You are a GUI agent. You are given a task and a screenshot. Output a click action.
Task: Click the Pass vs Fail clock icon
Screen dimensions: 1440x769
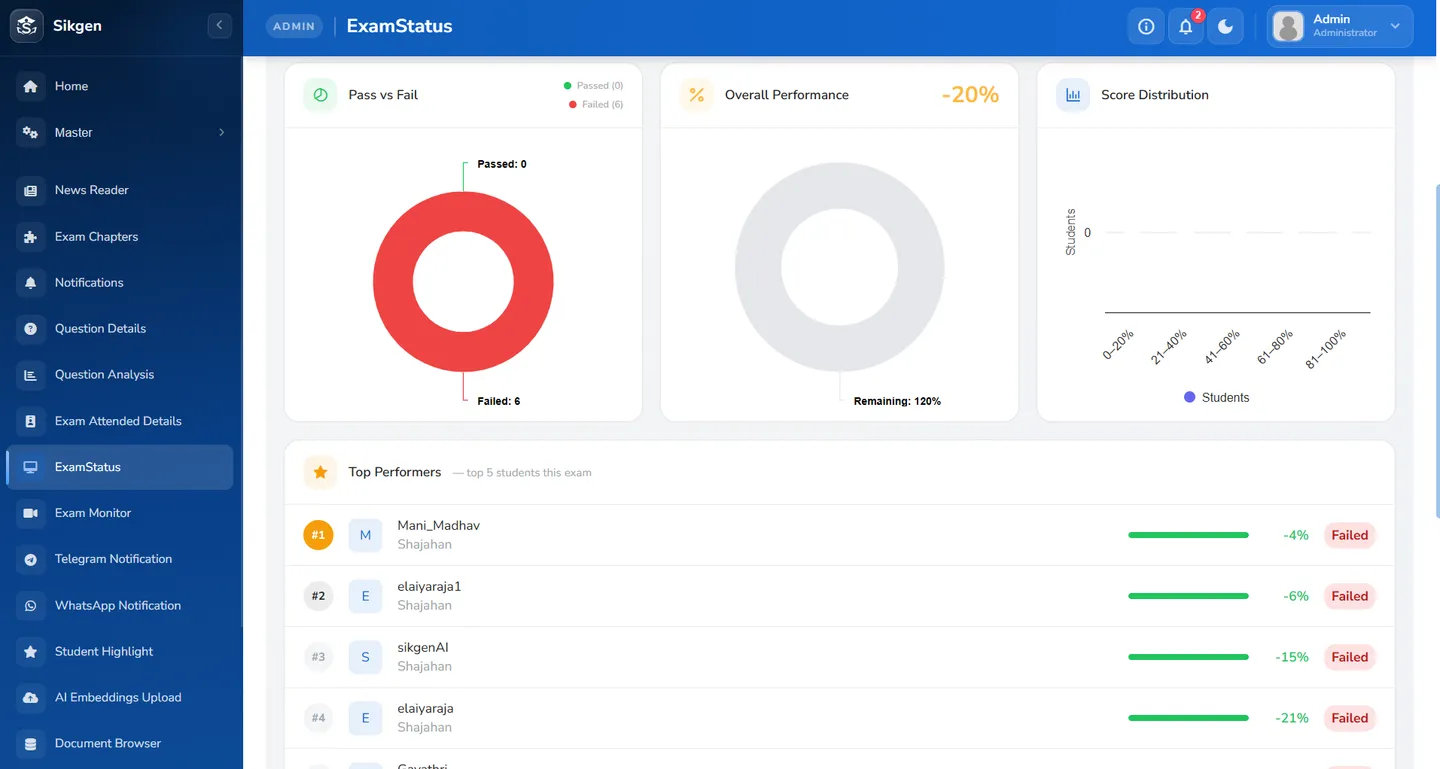321,95
